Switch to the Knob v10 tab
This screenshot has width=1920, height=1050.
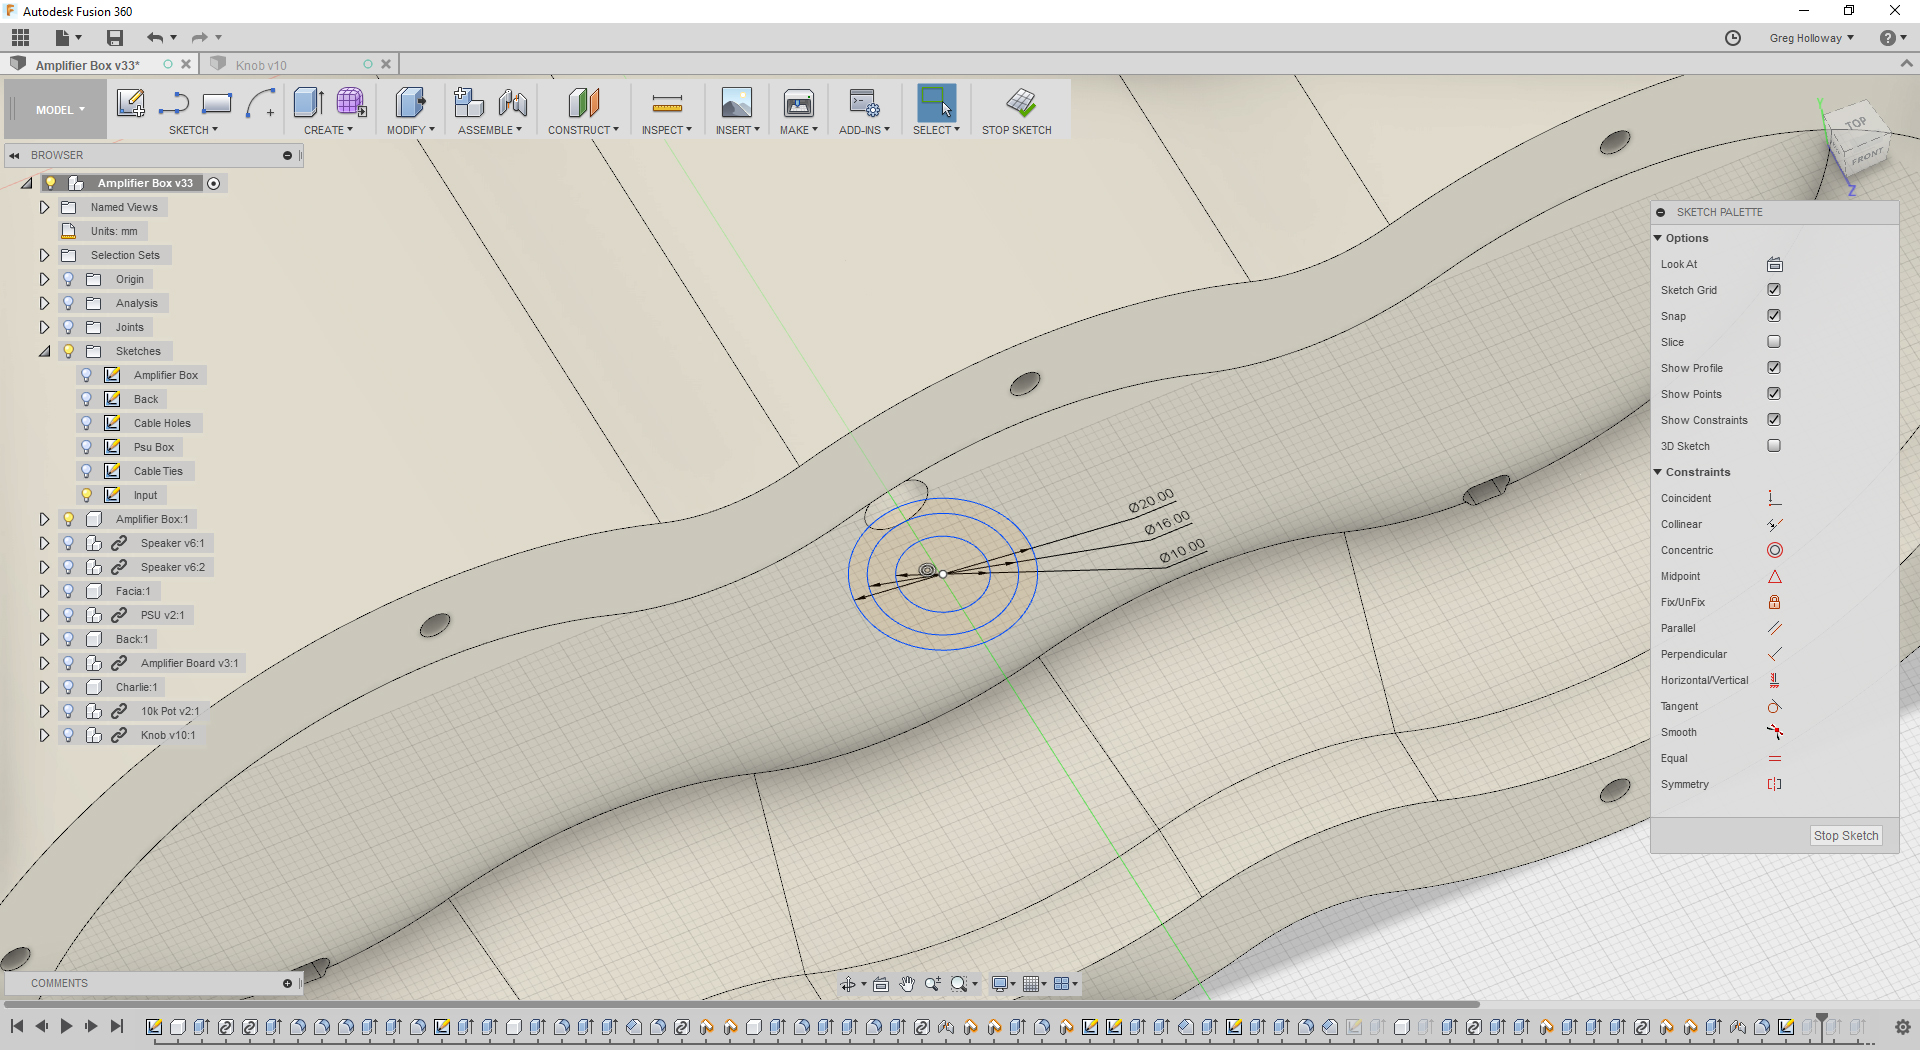(x=261, y=65)
